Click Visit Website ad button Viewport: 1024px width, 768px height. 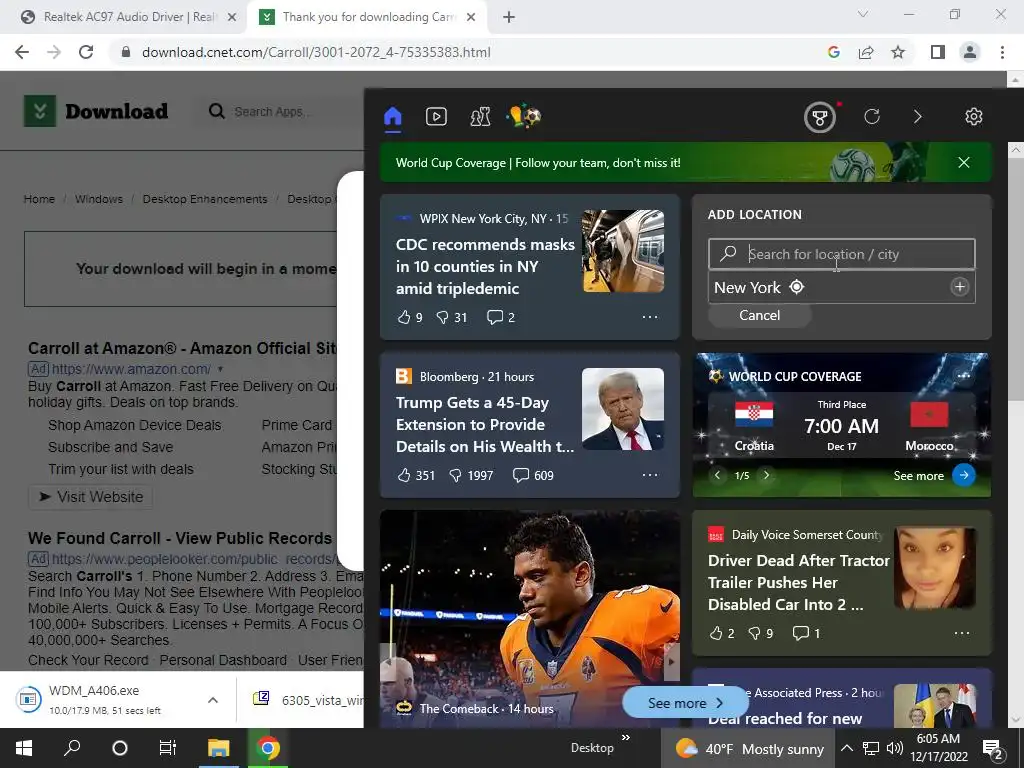click(x=91, y=497)
